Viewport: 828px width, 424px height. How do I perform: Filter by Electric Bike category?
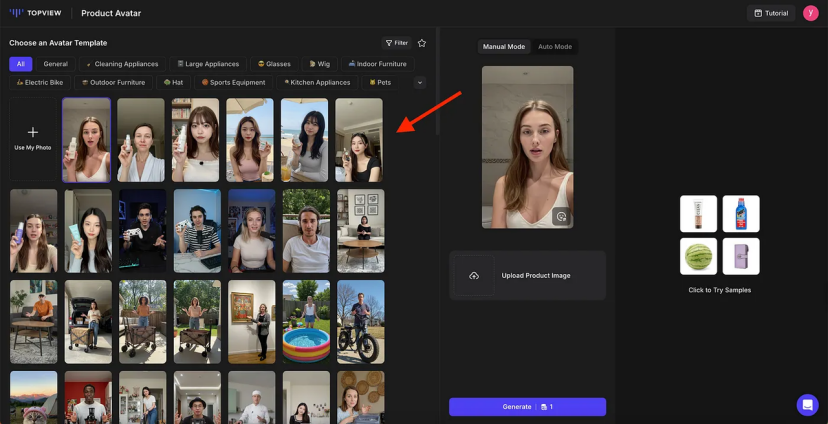(40, 82)
